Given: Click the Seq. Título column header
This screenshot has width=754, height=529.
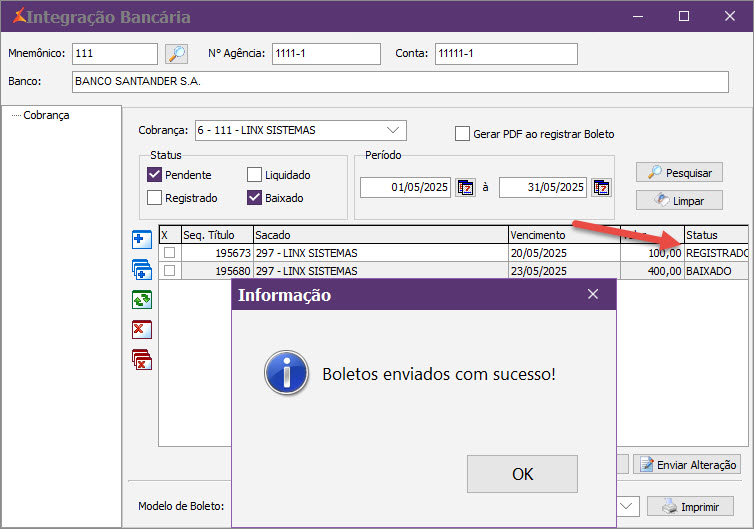Looking at the screenshot, I should coord(217,235).
